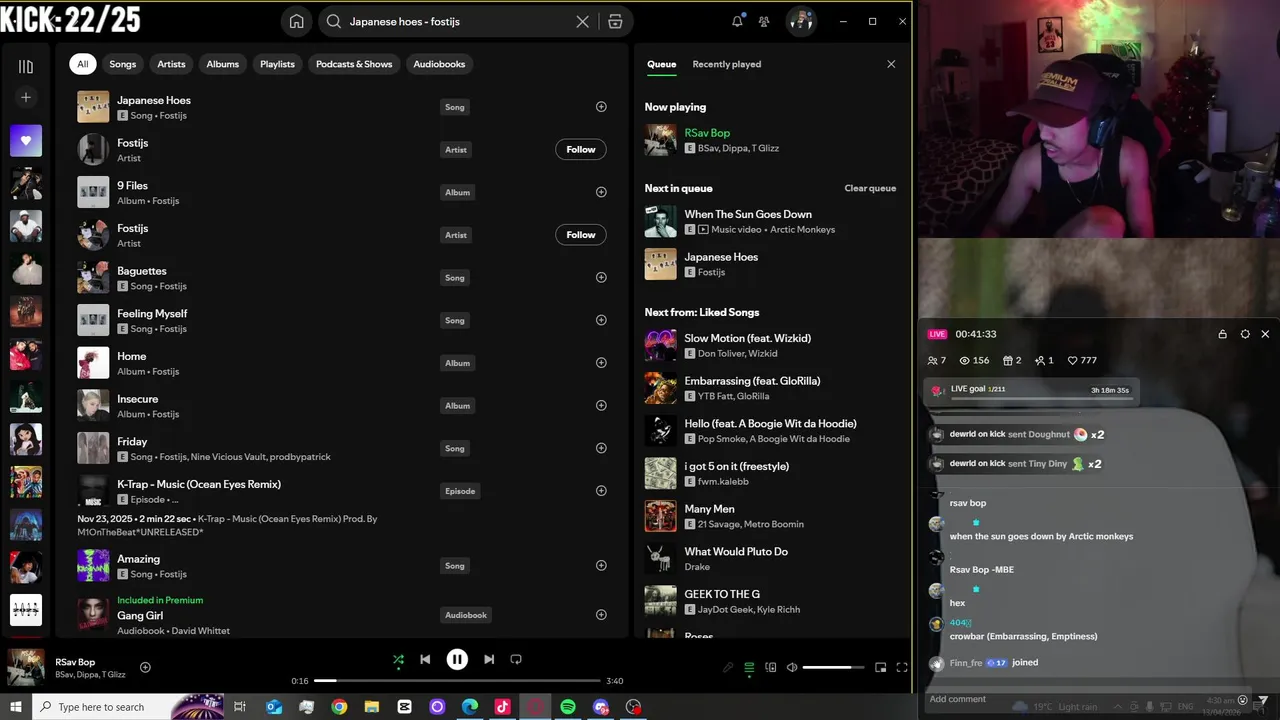The height and width of the screenshot is (720, 1280).
Task: Add Feeling Myself to Liked Songs
Action: pos(601,320)
